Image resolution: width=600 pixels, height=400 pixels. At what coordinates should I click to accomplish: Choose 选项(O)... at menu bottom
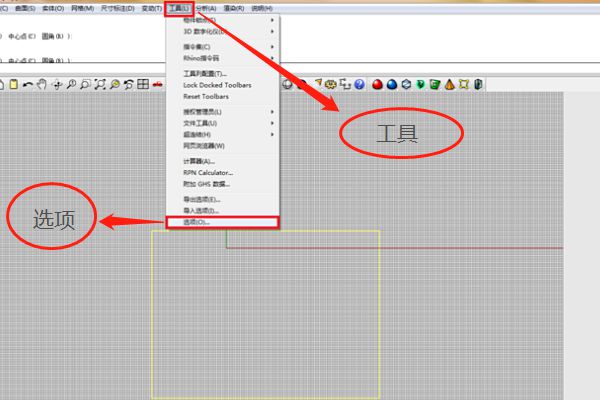coord(222,222)
